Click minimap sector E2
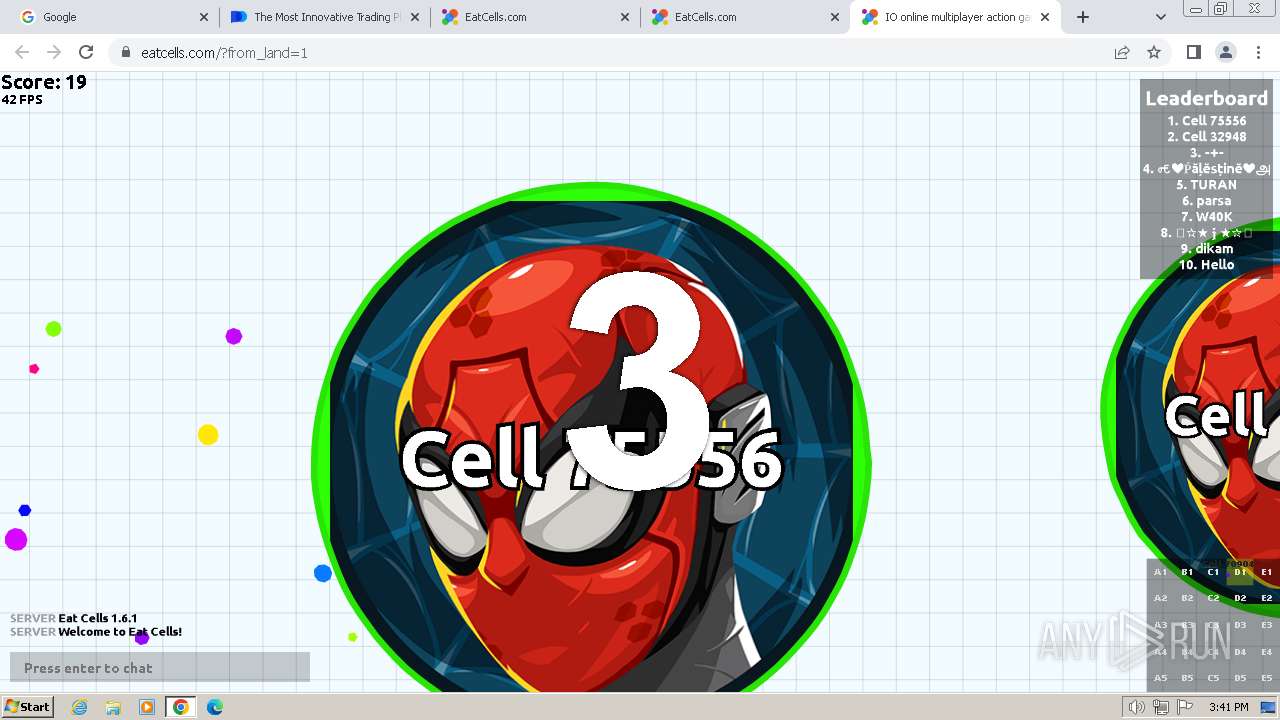 [1266, 598]
